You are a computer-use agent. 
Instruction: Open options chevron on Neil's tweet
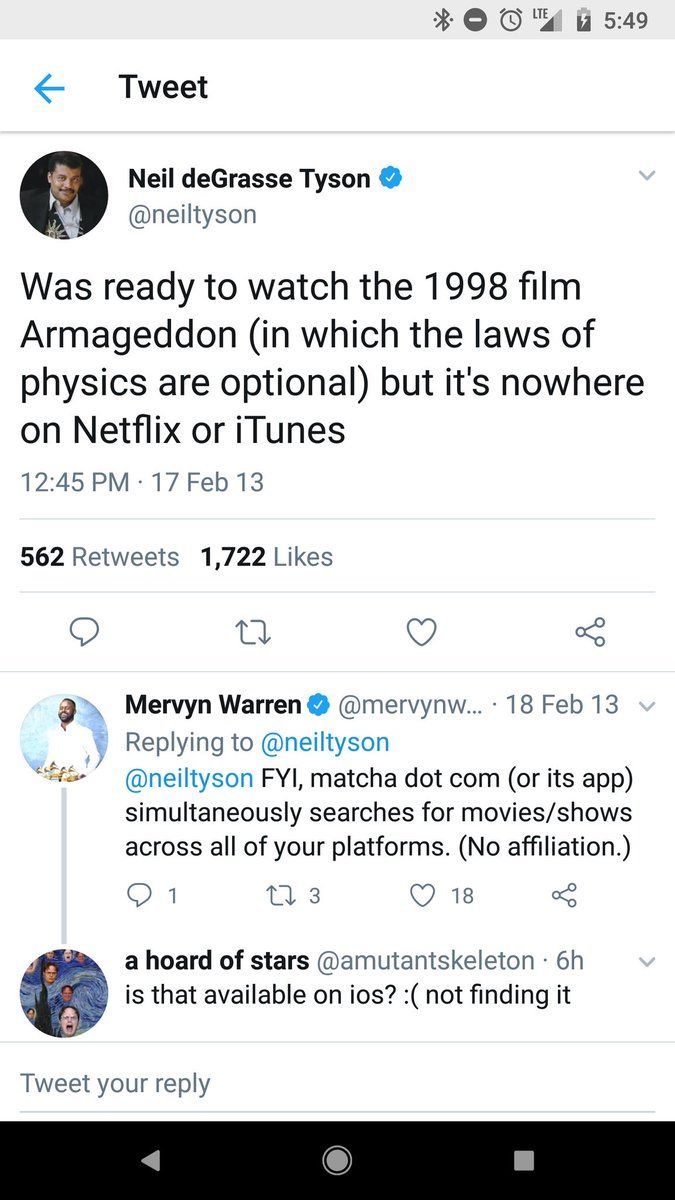click(646, 176)
